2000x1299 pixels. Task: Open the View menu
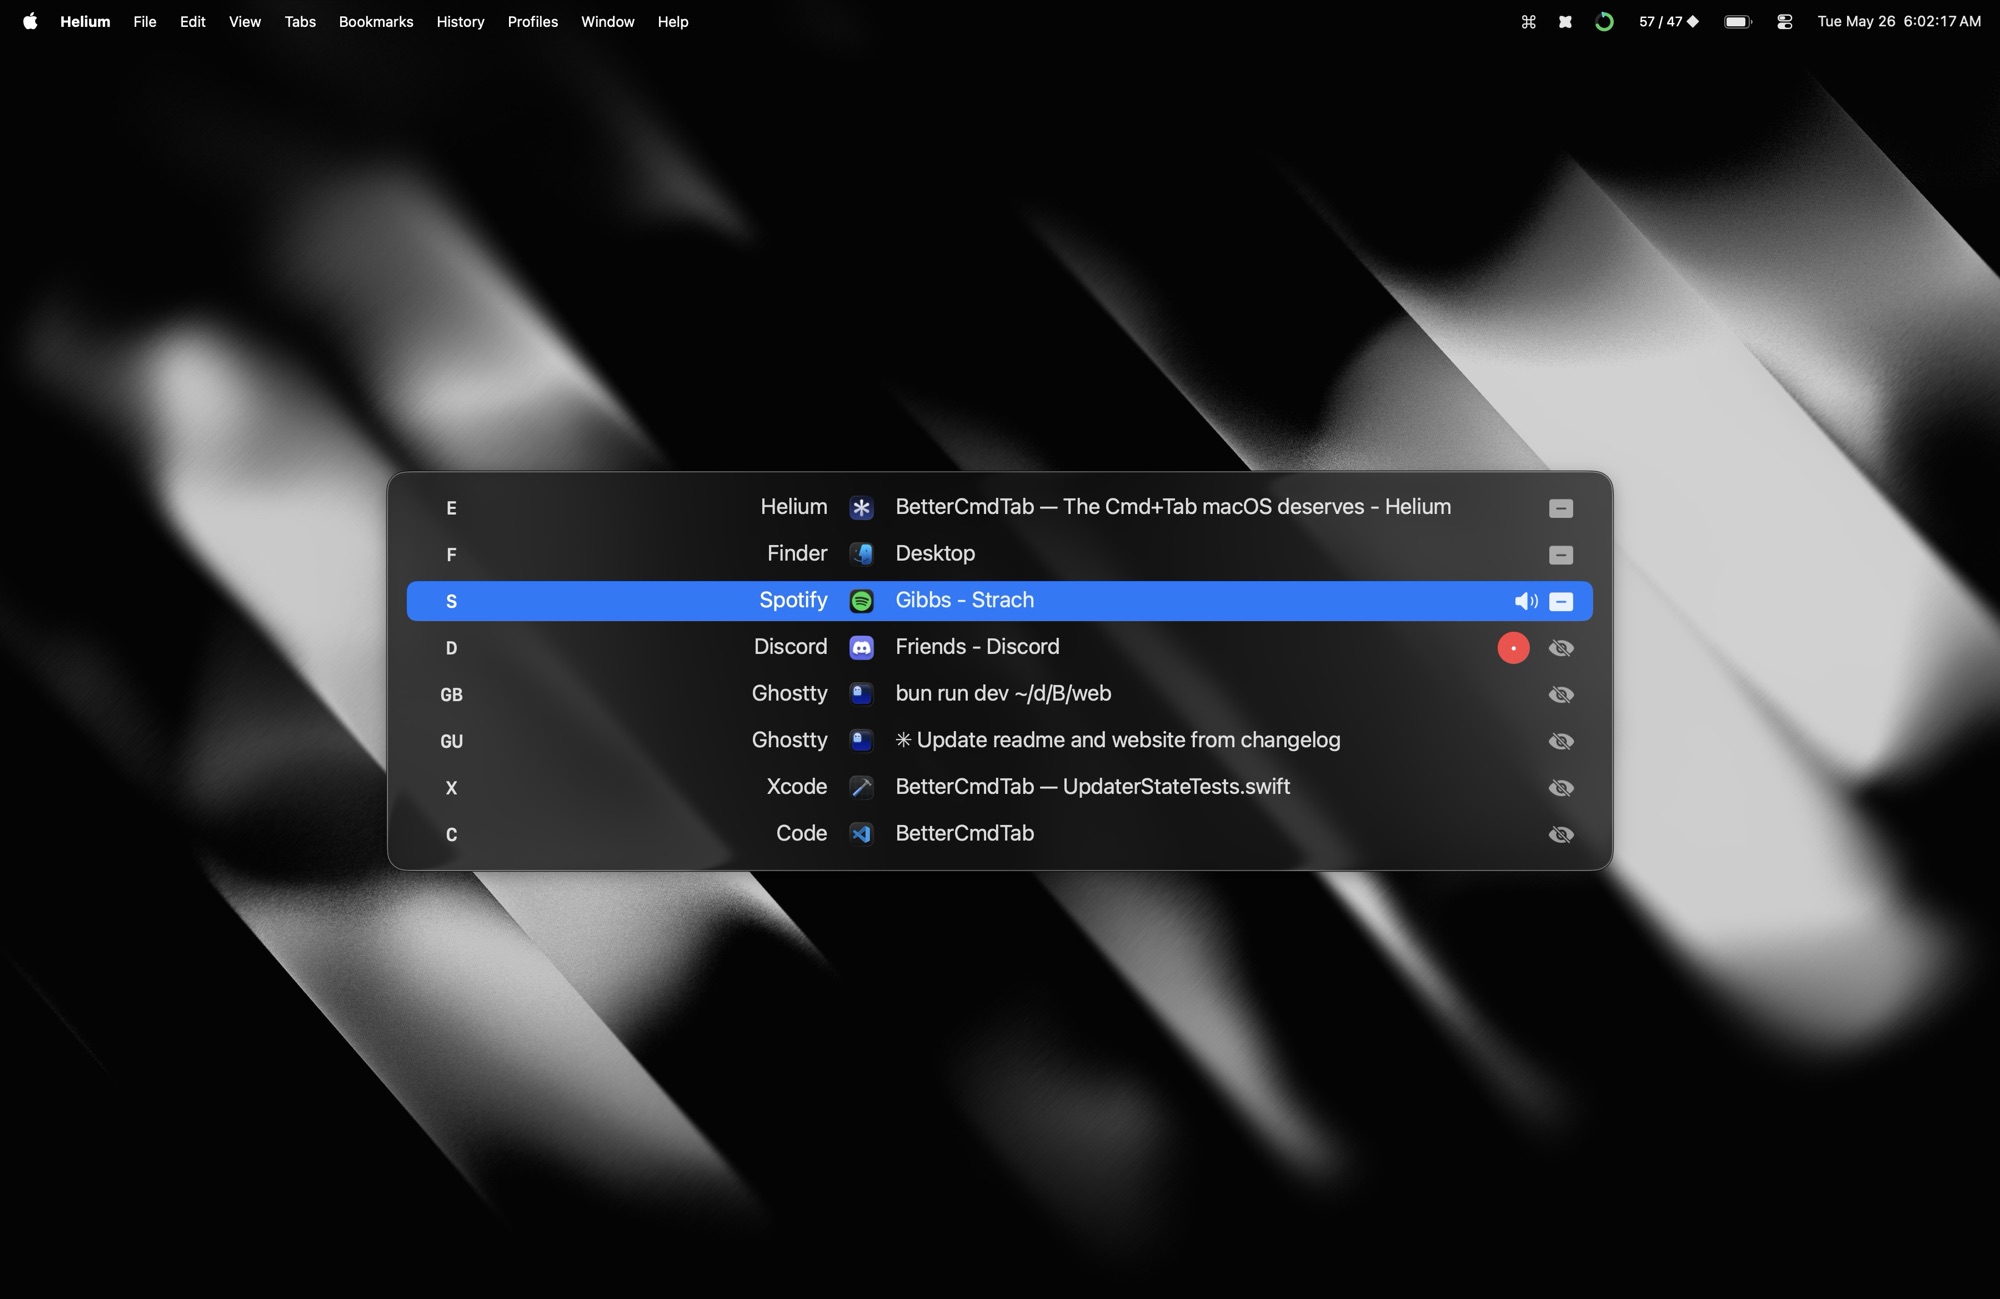pyautogui.click(x=245, y=21)
